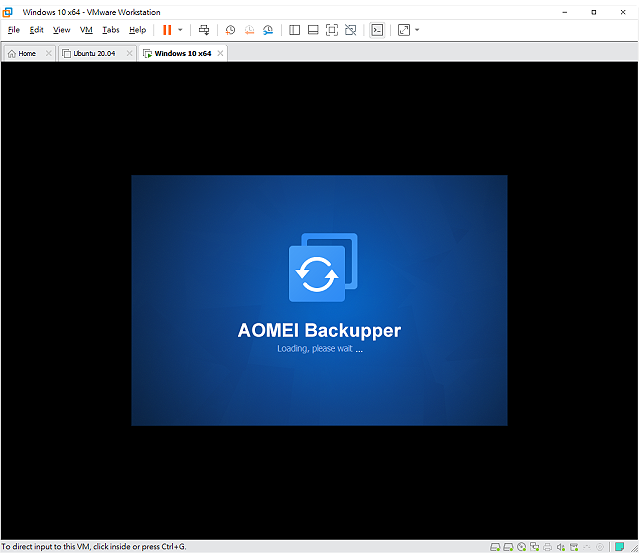The height and width of the screenshot is (554, 643).
Task: Click the sound card status icon
Action: (x=561, y=547)
